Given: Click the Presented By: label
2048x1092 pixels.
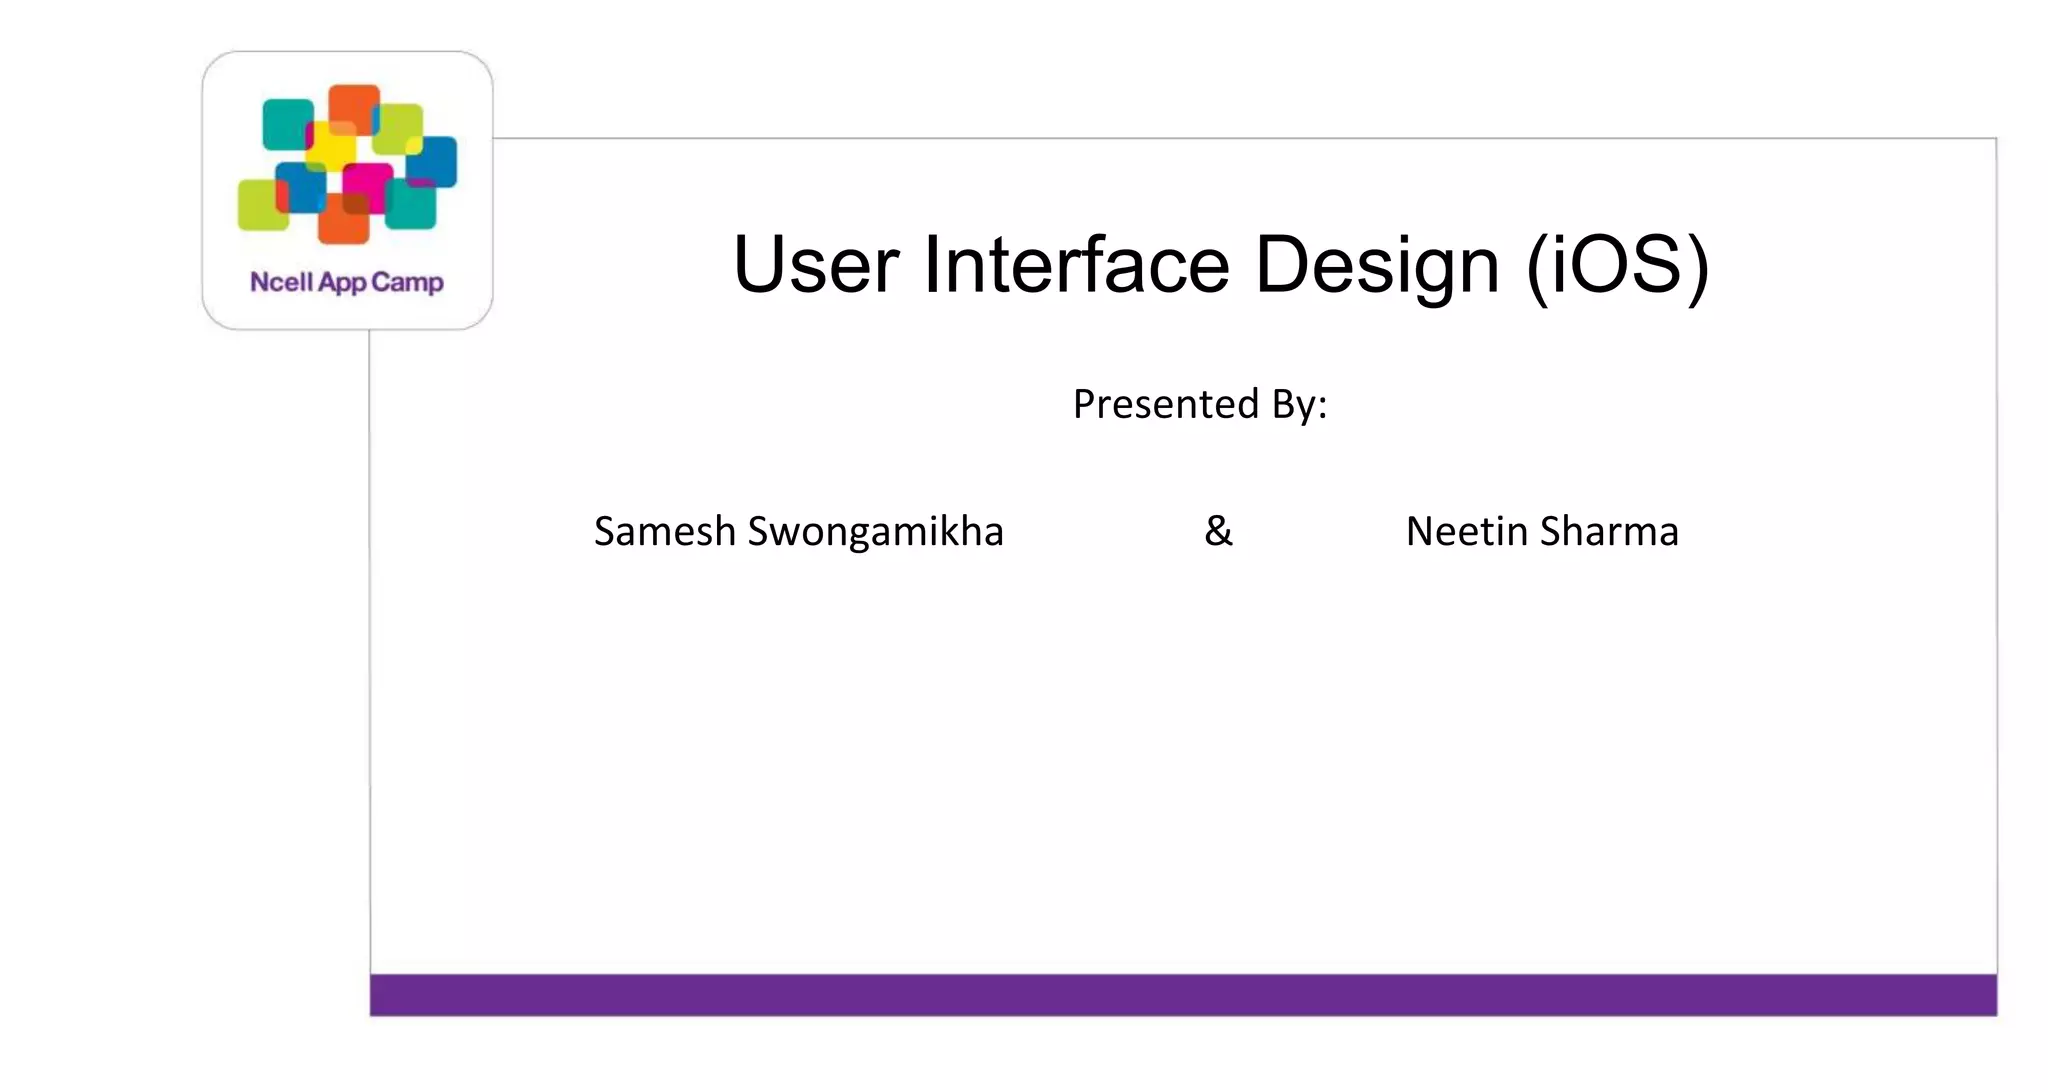Looking at the screenshot, I should (x=1199, y=405).
